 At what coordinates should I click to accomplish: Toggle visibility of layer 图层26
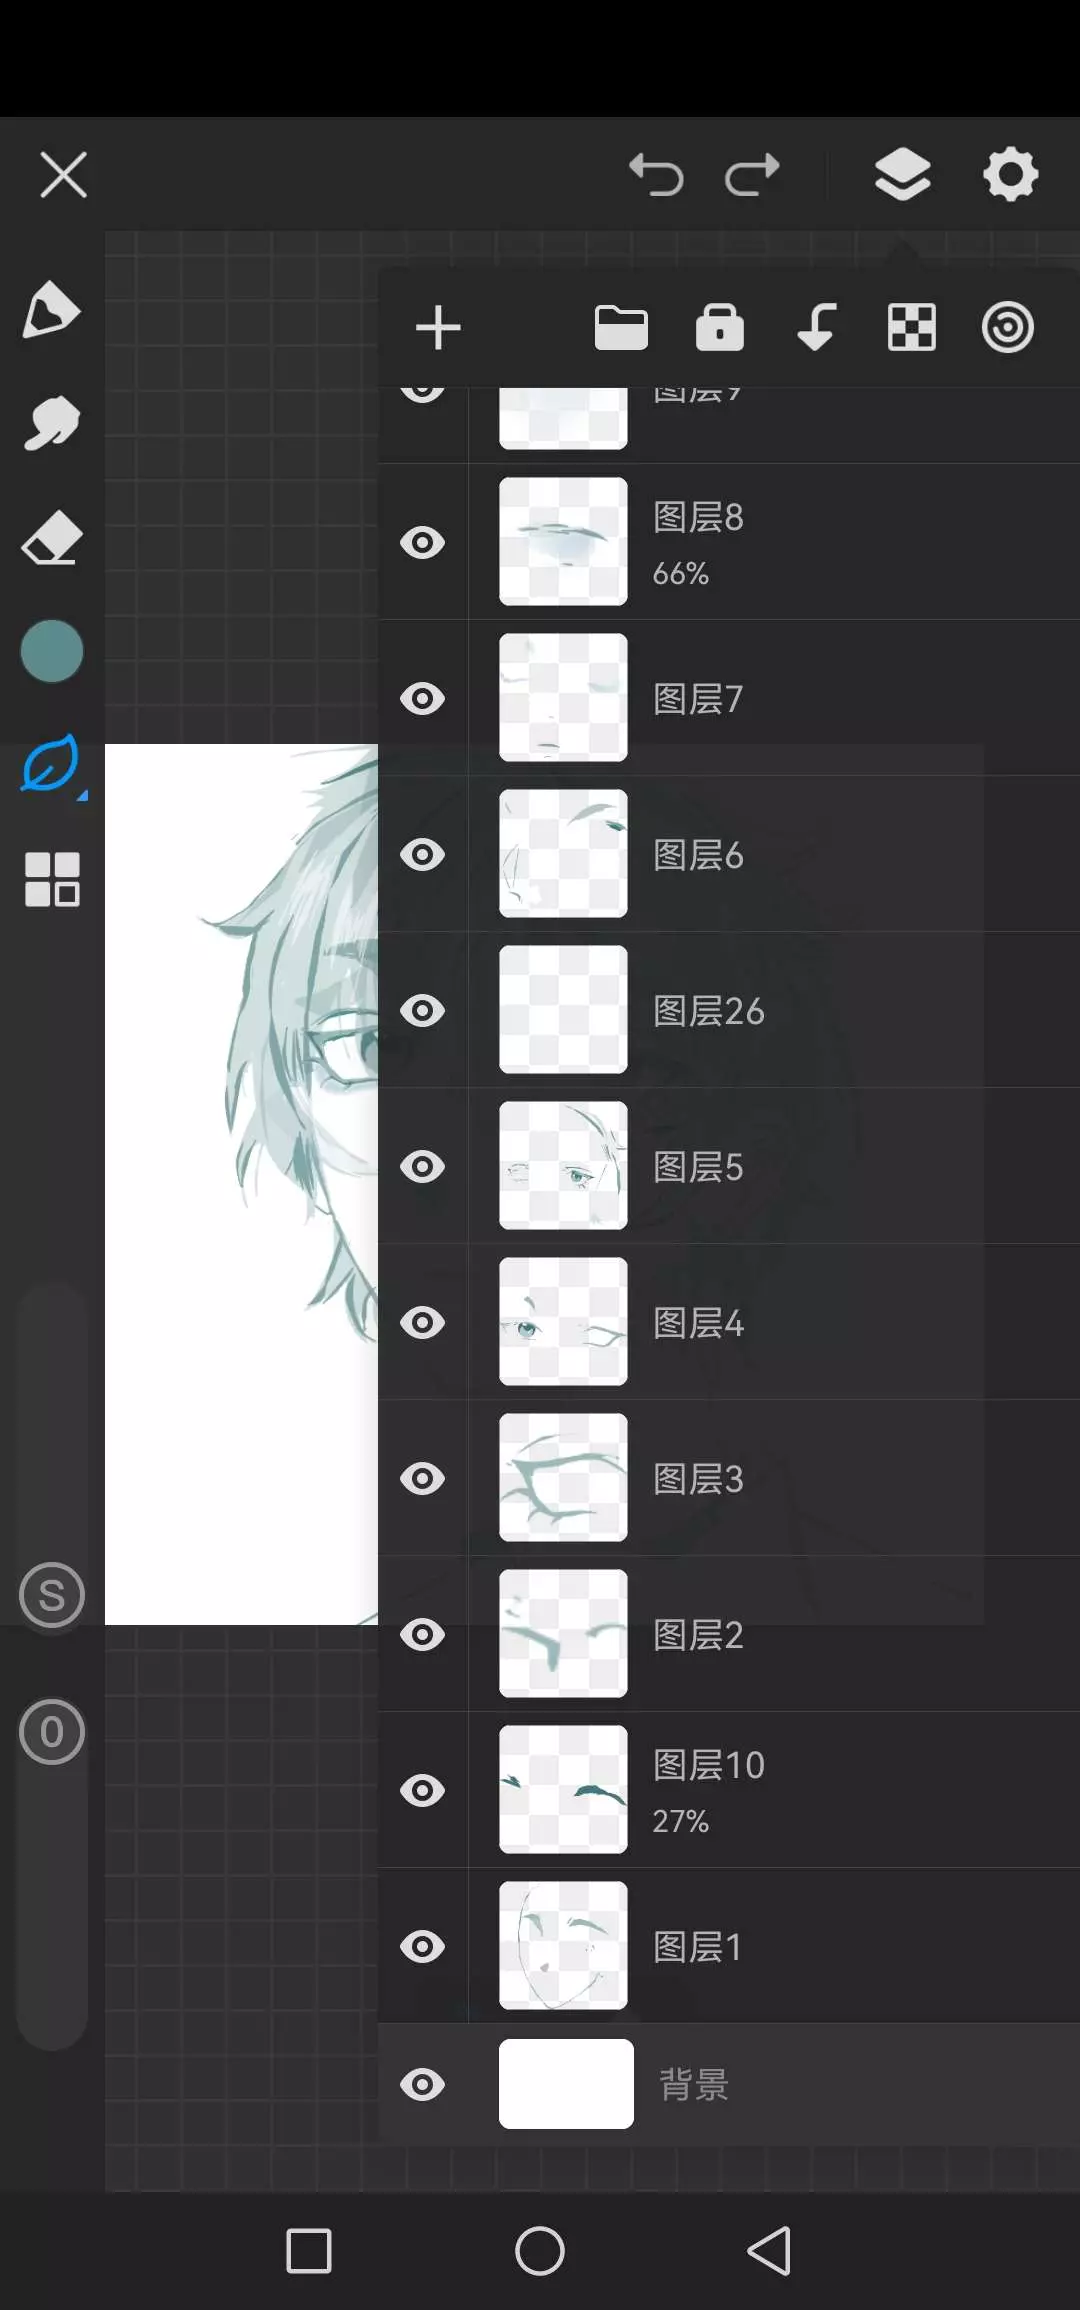click(x=423, y=1011)
